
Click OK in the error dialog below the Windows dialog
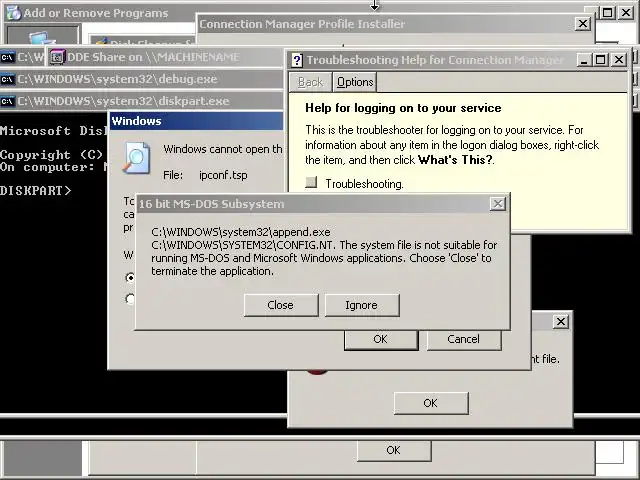pos(431,403)
